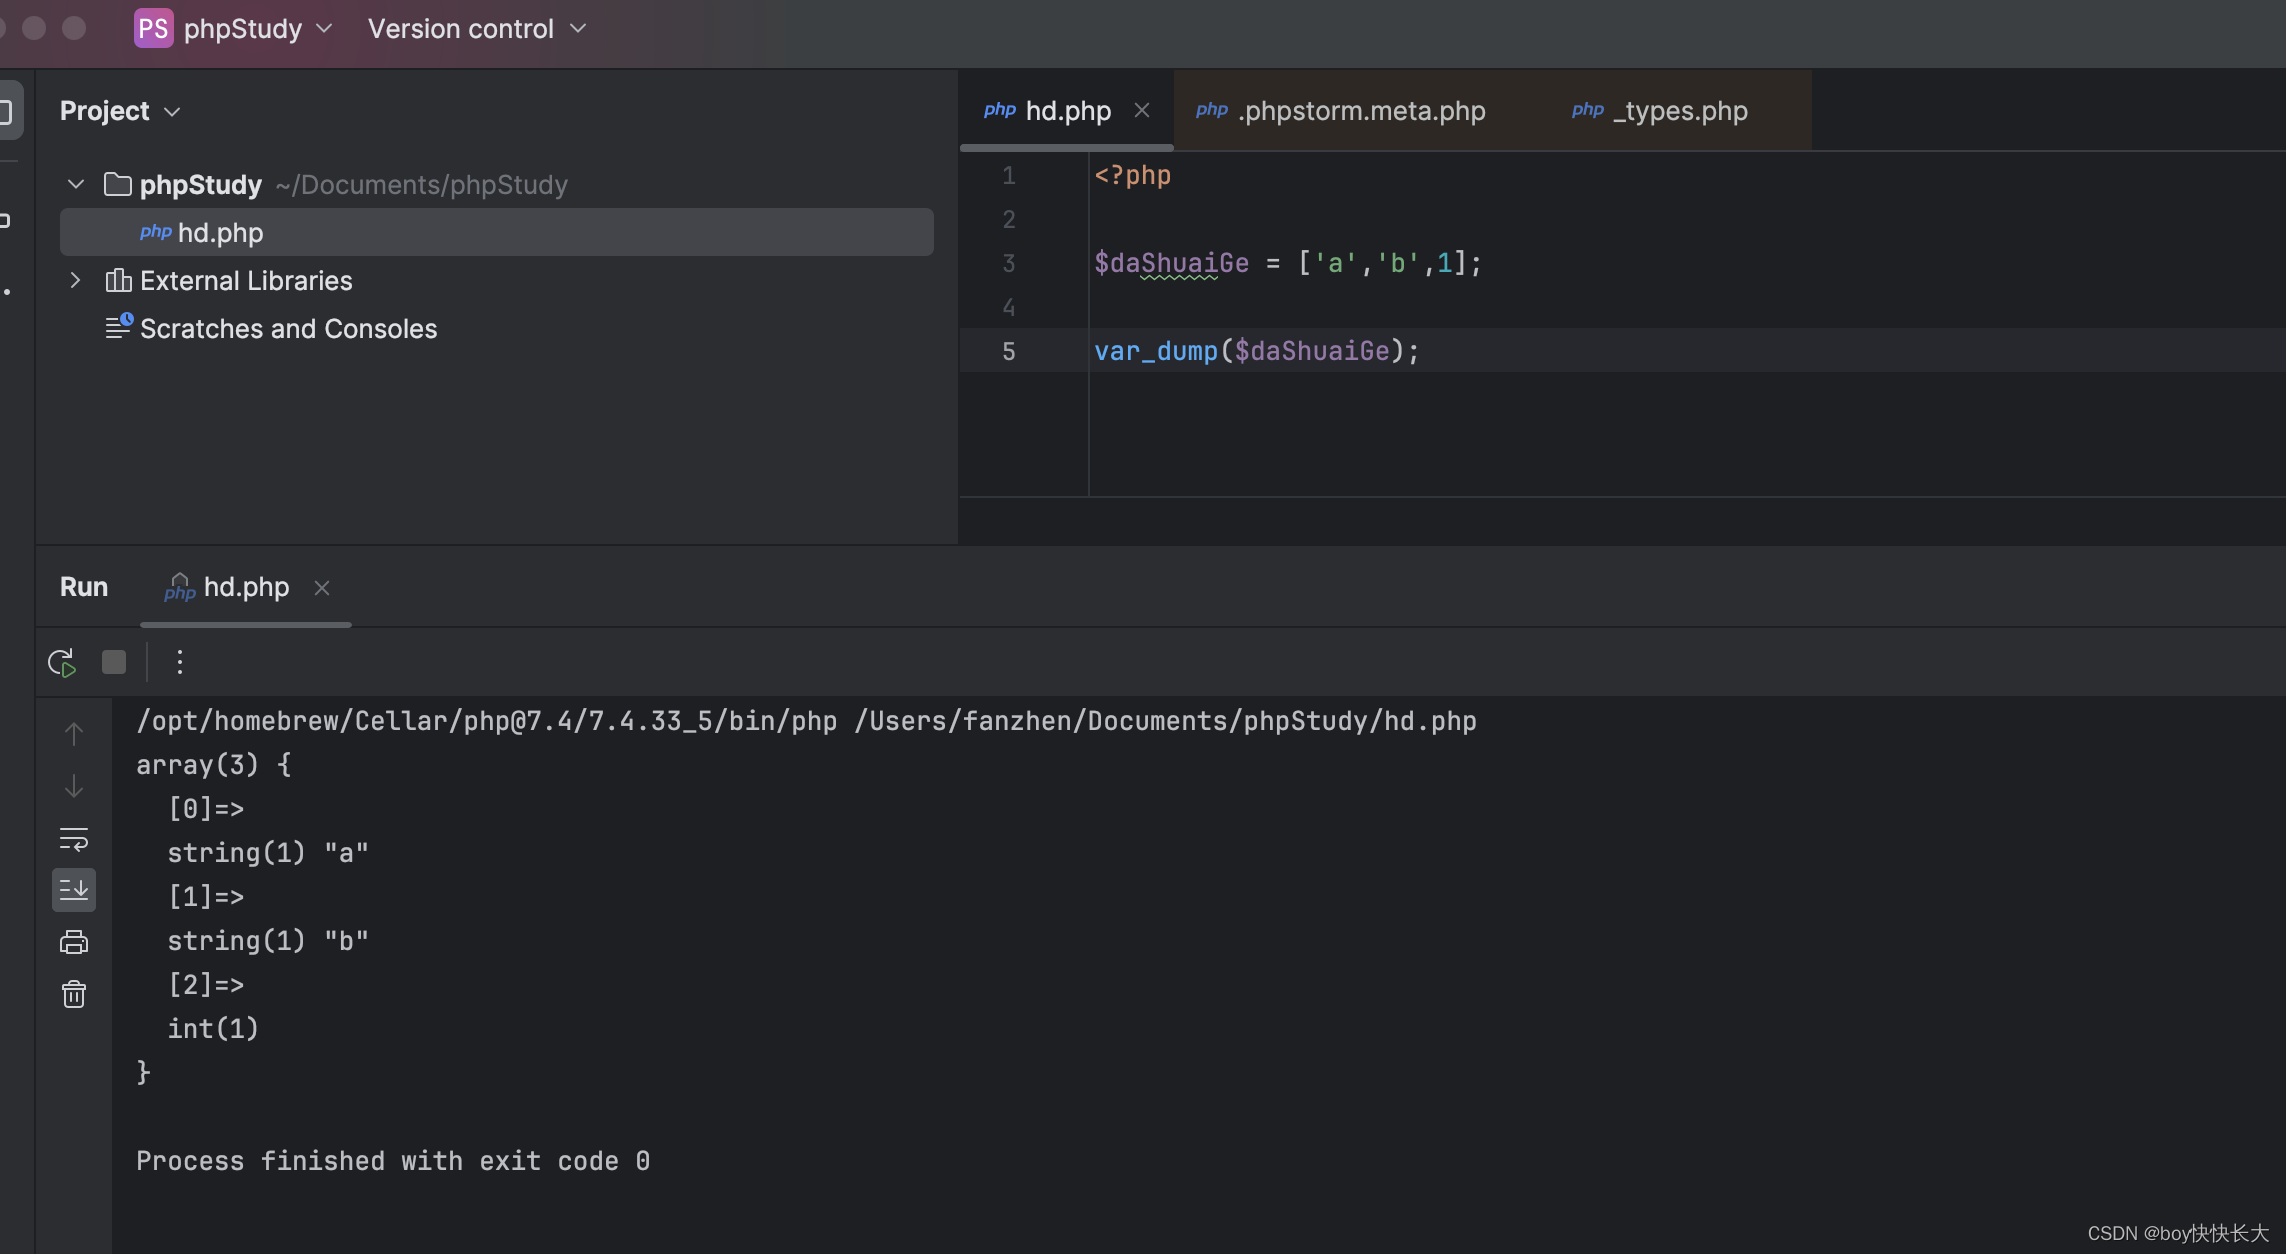
Task: Jump down the stack trace arrow
Action: point(74,786)
